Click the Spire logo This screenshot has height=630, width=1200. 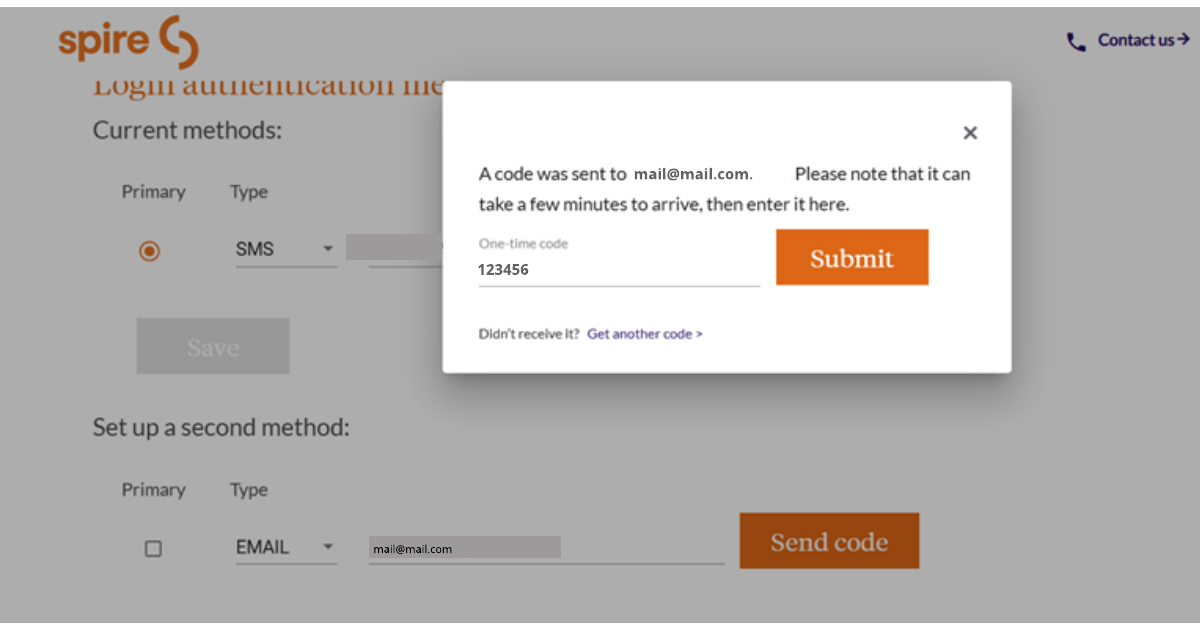pyautogui.click(x=128, y=41)
